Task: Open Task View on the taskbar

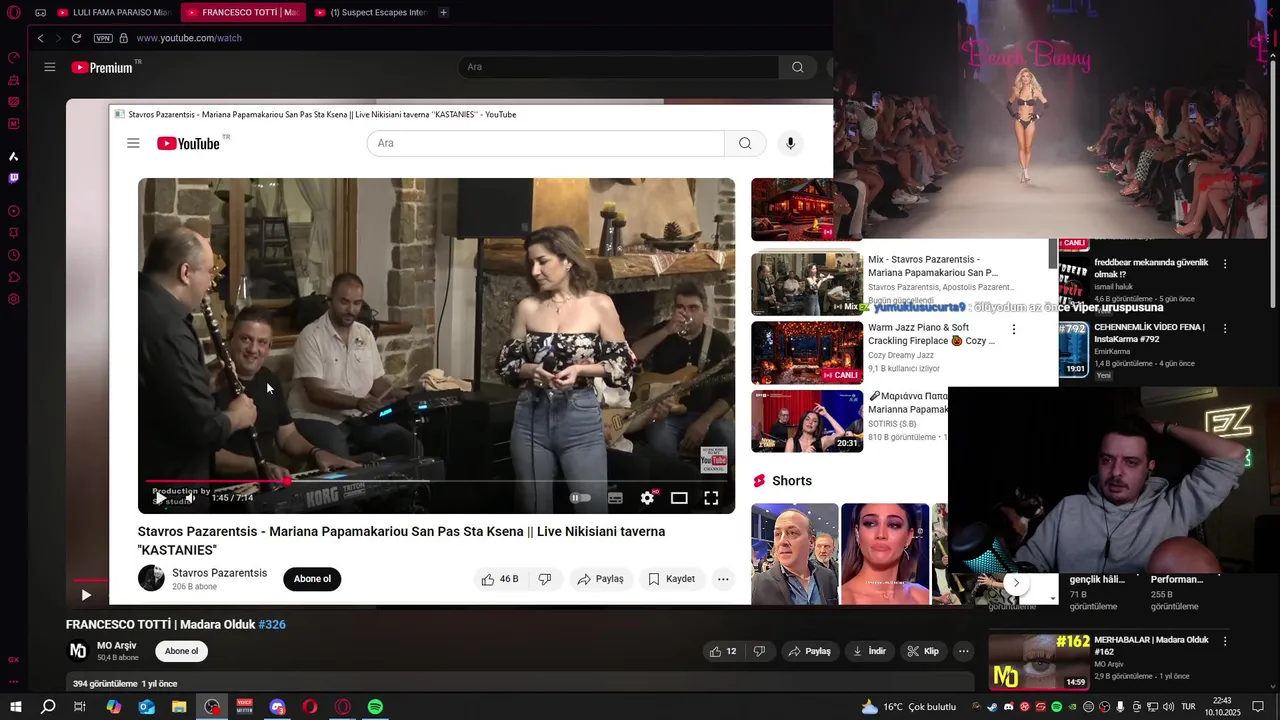Action: pyautogui.click(x=80, y=707)
